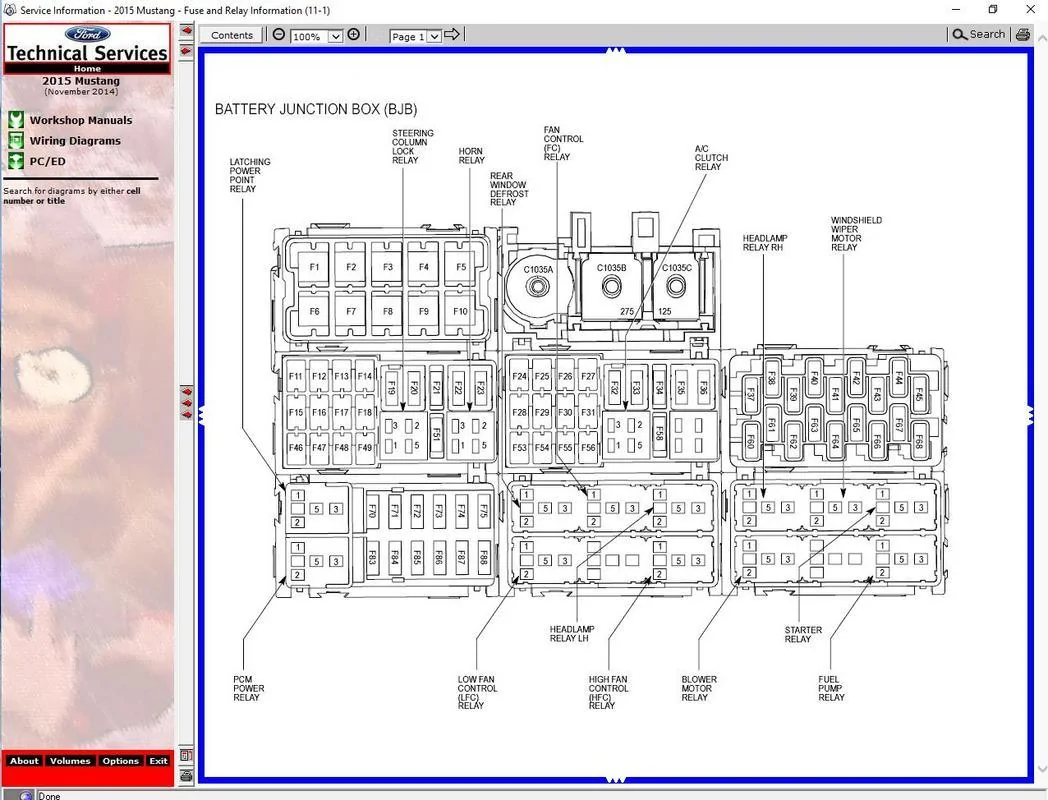Screen dimensions: 1048x800
Task: Click the 2015 Mustang heading text
Action: [81, 81]
